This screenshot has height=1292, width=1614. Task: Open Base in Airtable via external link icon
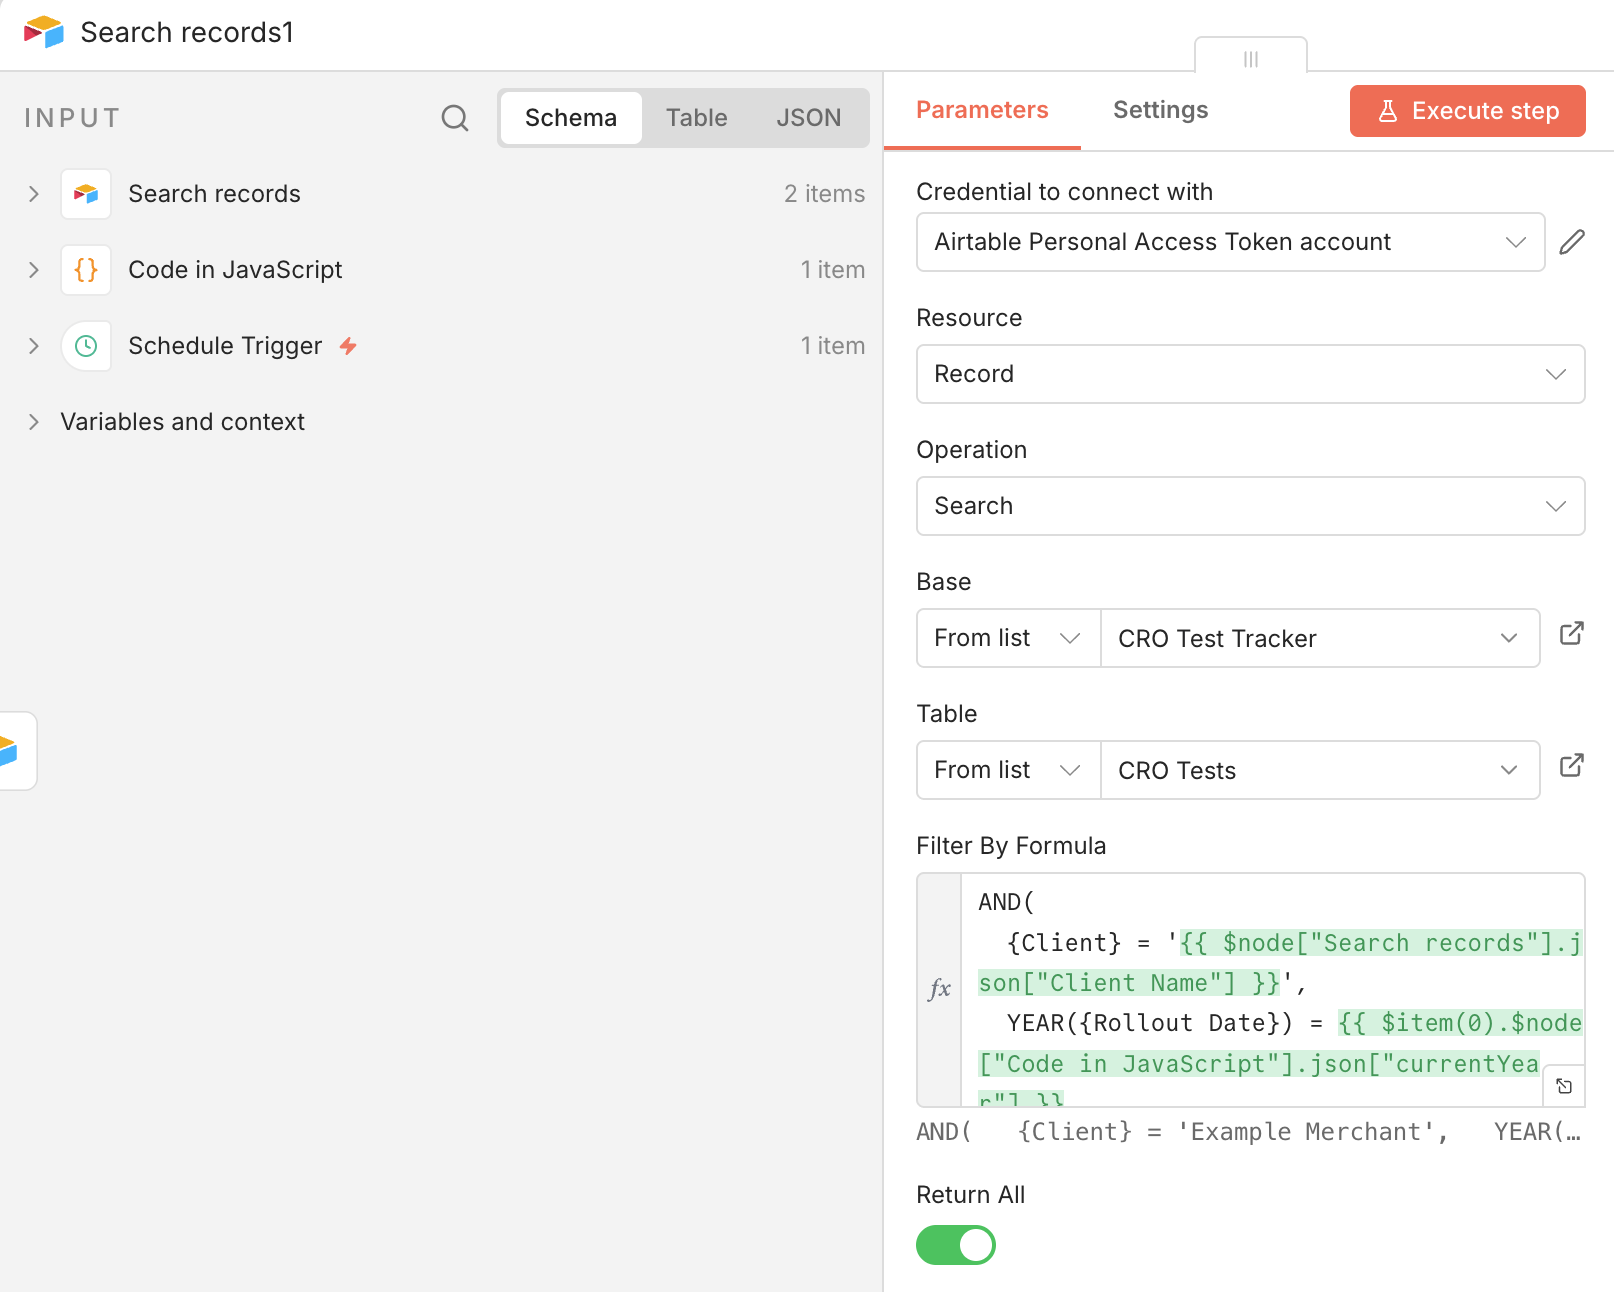[1571, 634]
